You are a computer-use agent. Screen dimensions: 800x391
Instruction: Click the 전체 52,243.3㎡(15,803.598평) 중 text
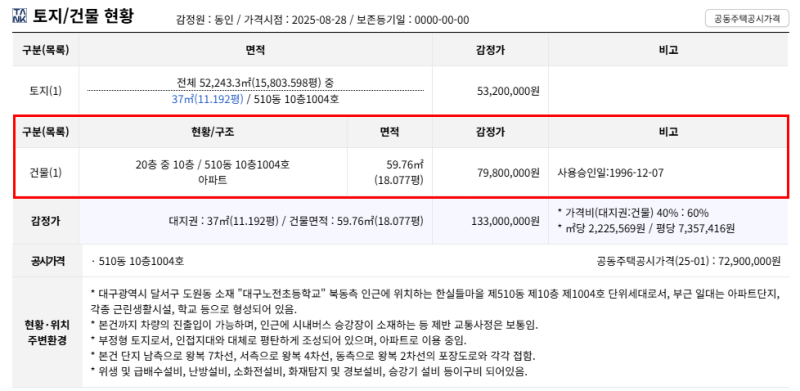pyautogui.click(x=256, y=82)
